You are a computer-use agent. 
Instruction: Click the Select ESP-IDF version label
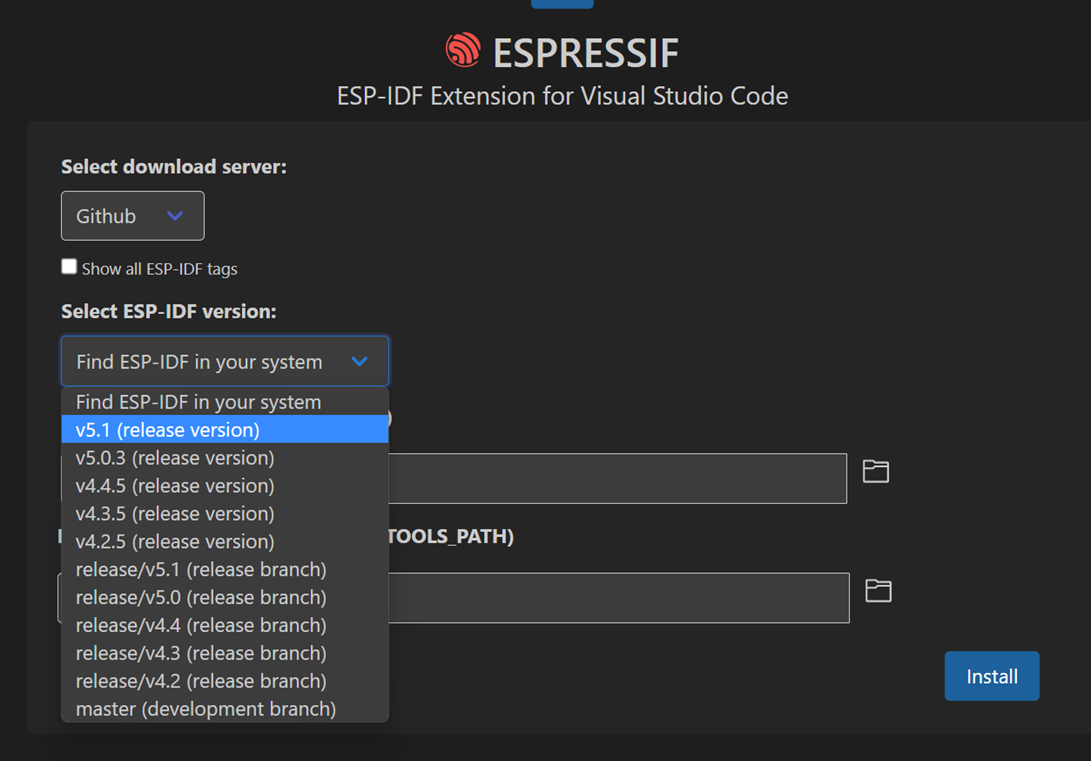(x=169, y=312)
